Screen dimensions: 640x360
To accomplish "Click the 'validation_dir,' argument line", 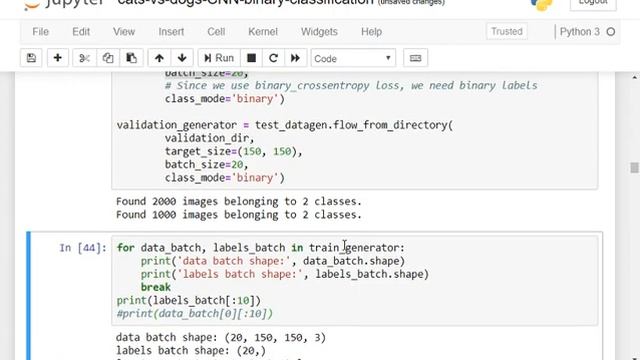I will 209,138.
